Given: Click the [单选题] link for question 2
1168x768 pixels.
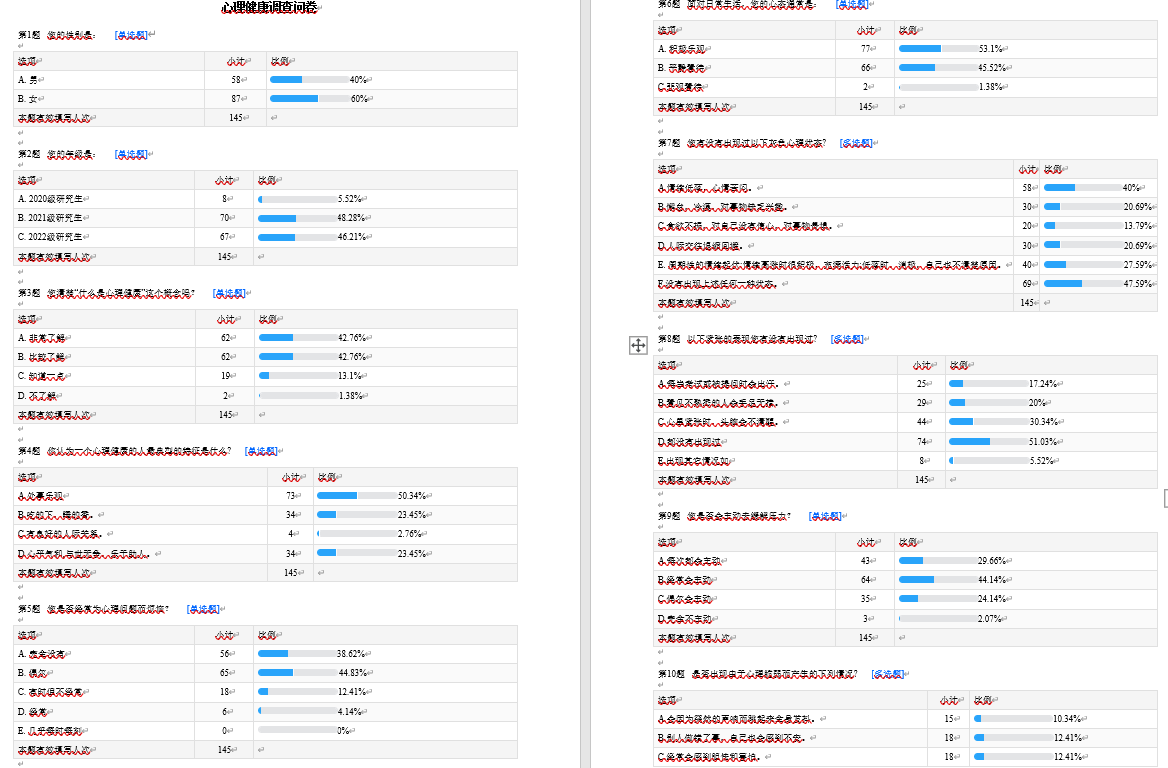Looking at the screenshot, I should [x=131, y=154].
